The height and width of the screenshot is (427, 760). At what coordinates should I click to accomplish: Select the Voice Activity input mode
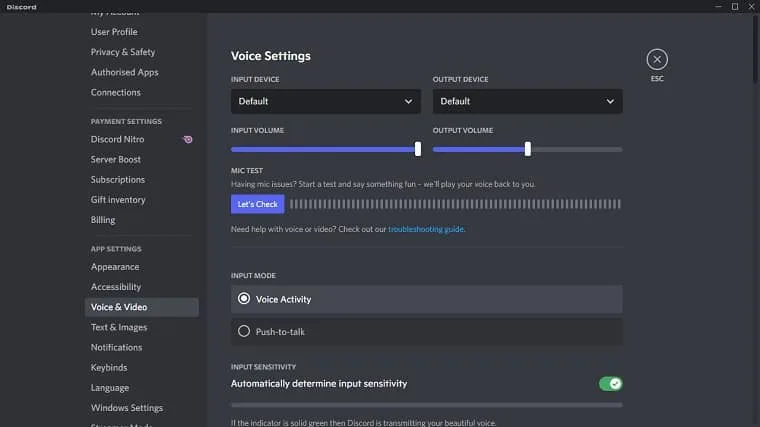pos(427,299)
